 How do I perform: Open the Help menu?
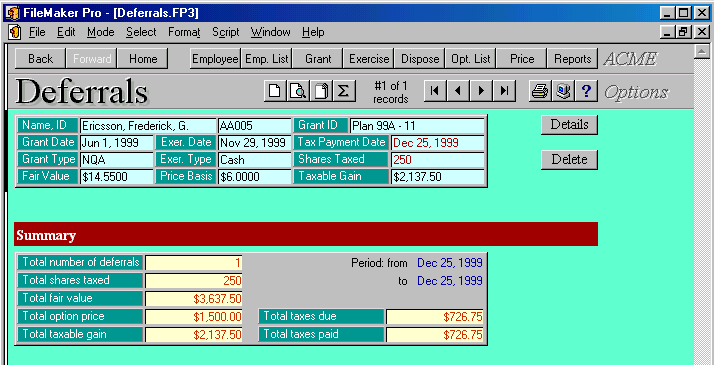coord(313,32)
